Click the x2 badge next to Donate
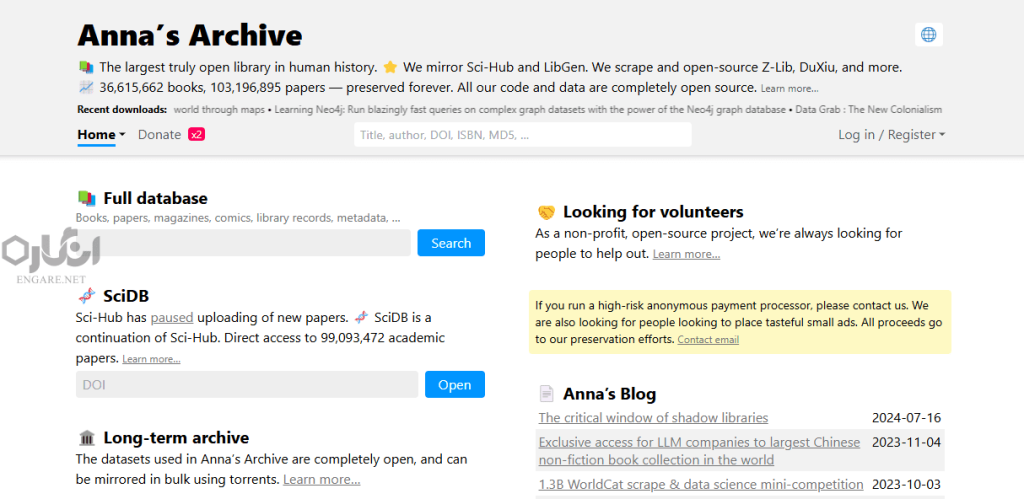Viewport: 1024px width, 499px height. tap(197, 135)
